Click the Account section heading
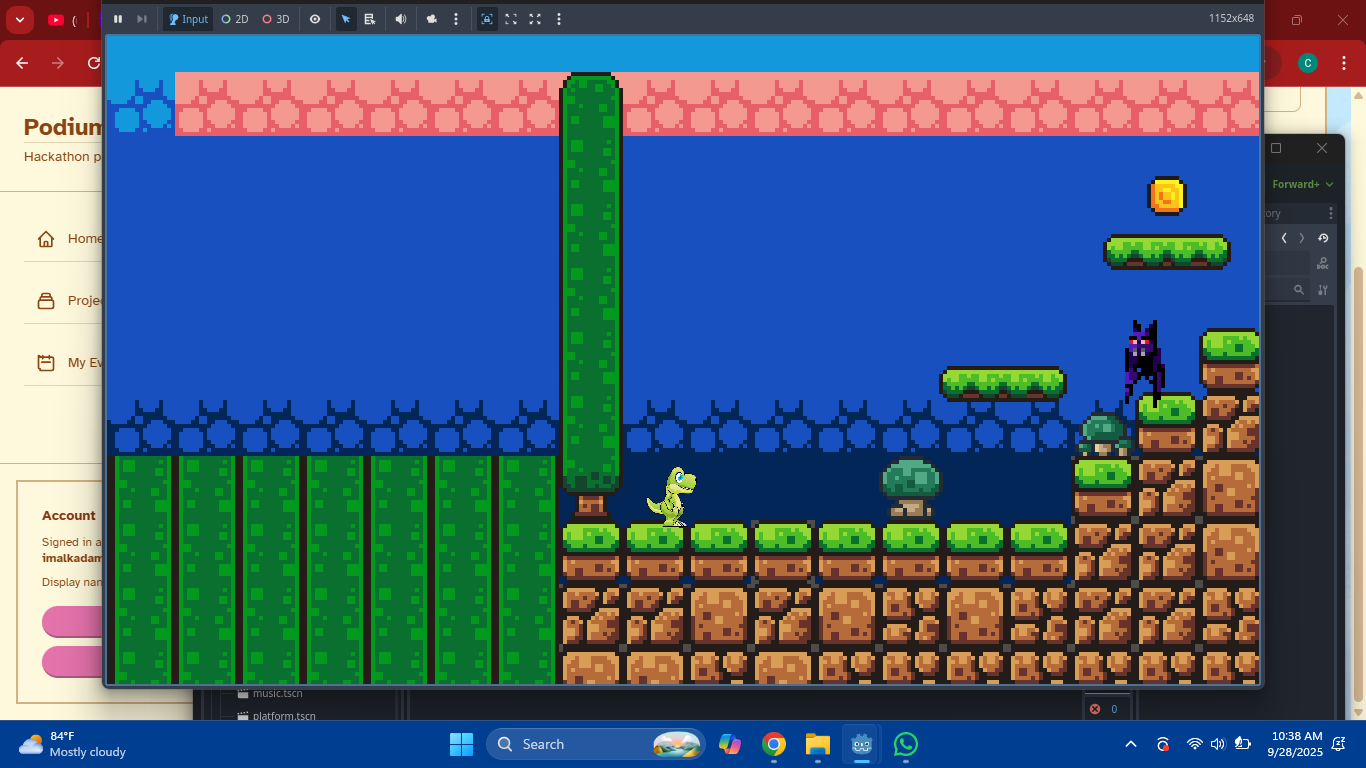Image resolution: width=1366 pixels, height=768 pixels. point(69,516)
